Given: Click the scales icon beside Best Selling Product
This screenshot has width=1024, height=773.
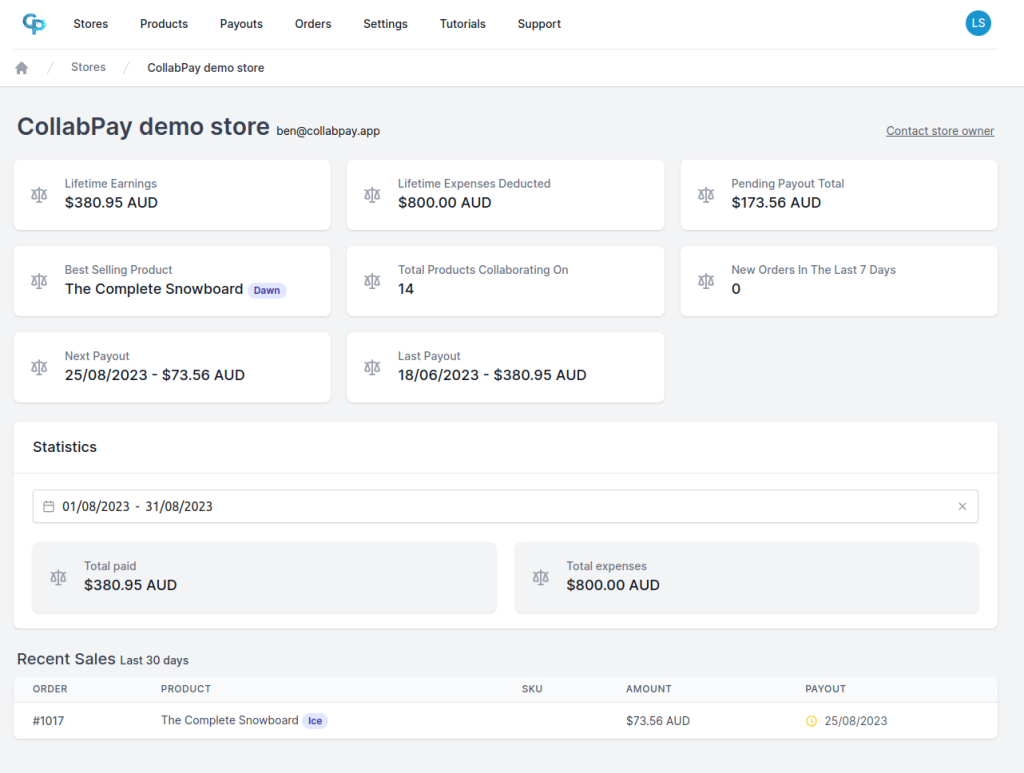Looking at the screenshot, I should pos(39,281).
